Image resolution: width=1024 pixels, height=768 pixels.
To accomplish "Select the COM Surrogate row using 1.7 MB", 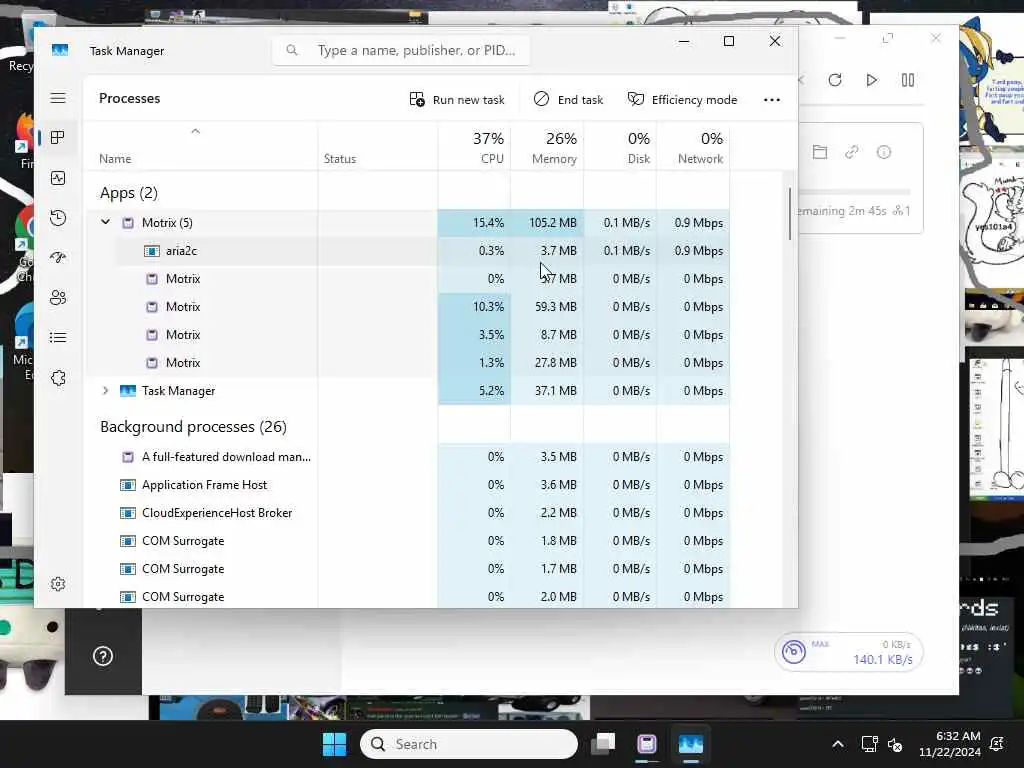I will point(408,569).
